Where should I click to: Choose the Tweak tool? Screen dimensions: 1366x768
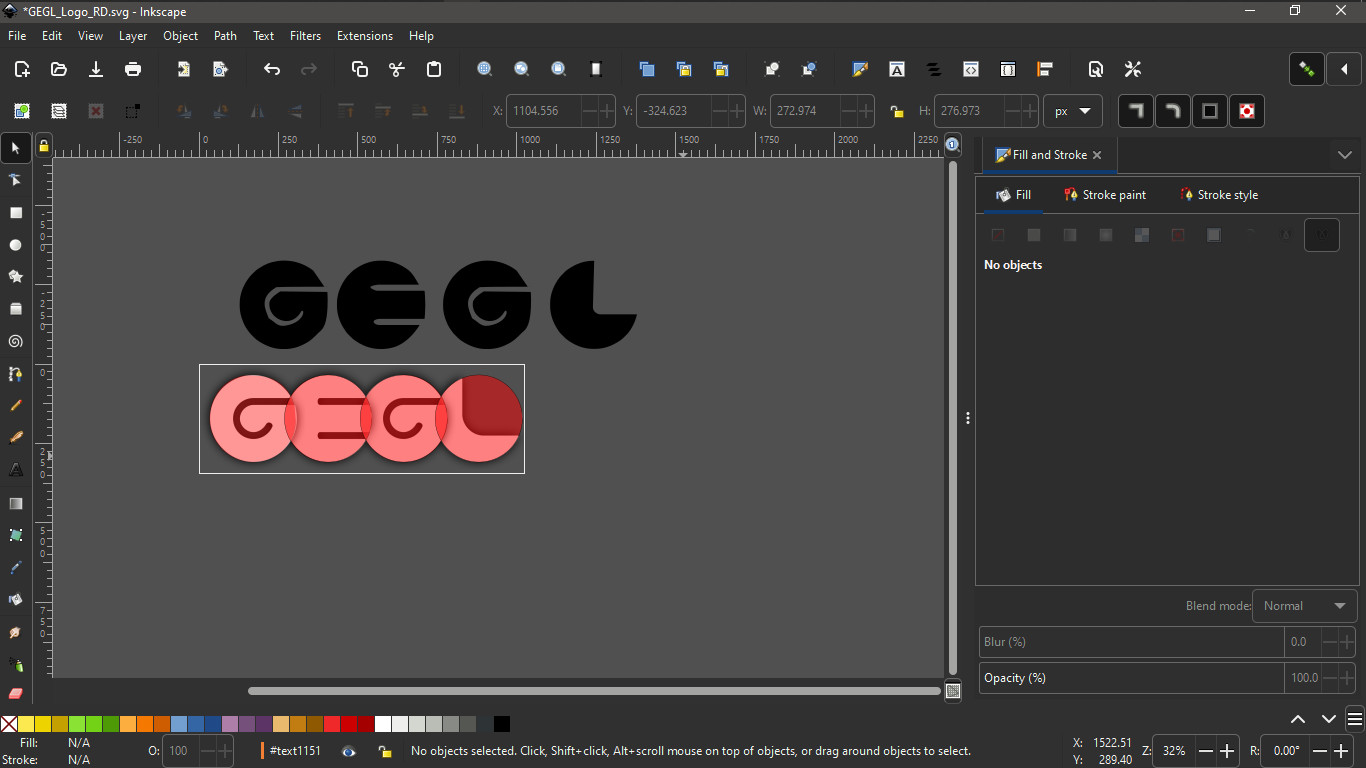[x=15, y=632]
